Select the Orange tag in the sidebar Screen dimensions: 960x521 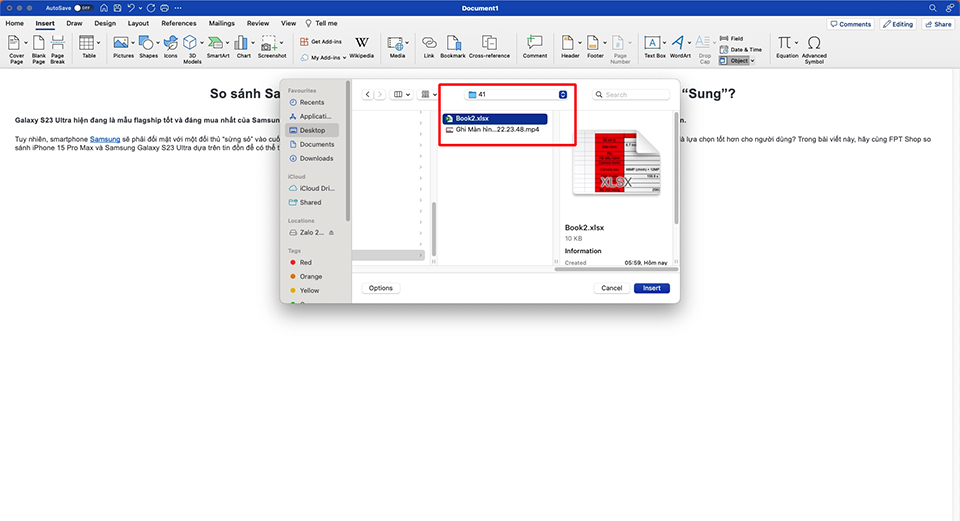(x=310, y=276)
